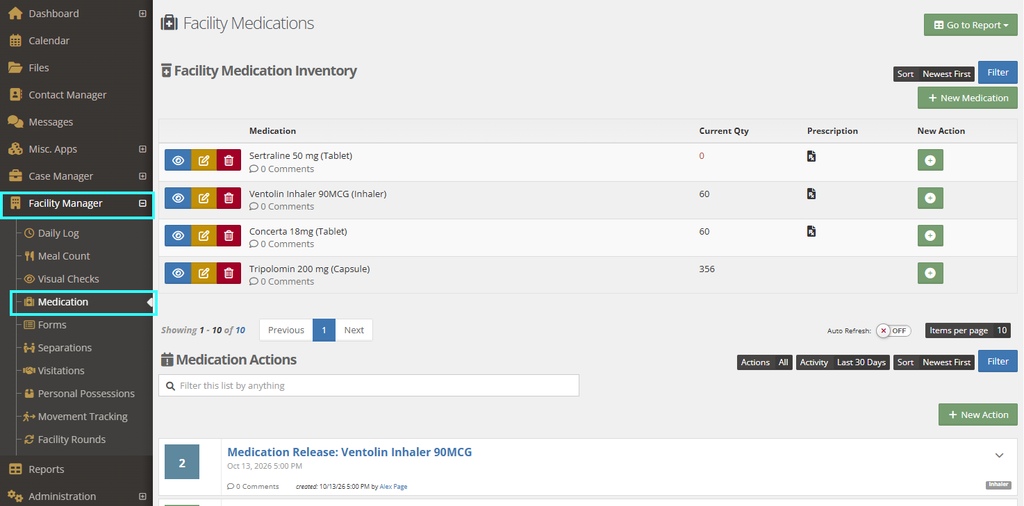Go to Previous page
This screenshot has width=1024, height=506.
click(286, 330)
